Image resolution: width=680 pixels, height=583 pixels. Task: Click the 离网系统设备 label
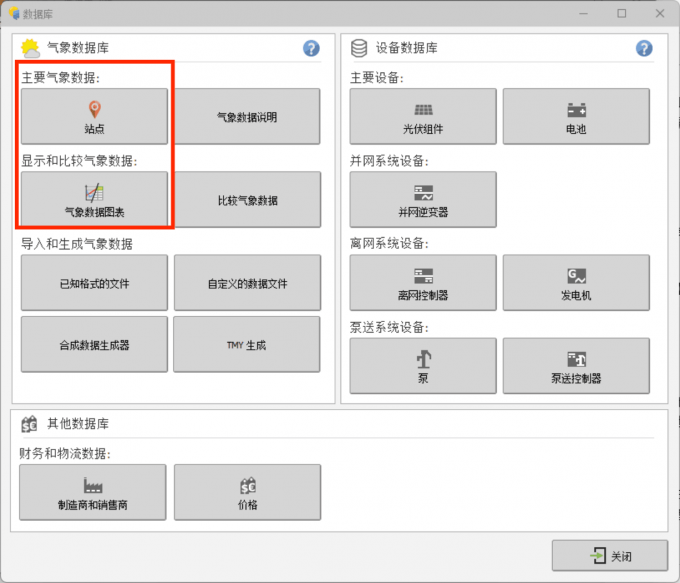pos(389,244)
